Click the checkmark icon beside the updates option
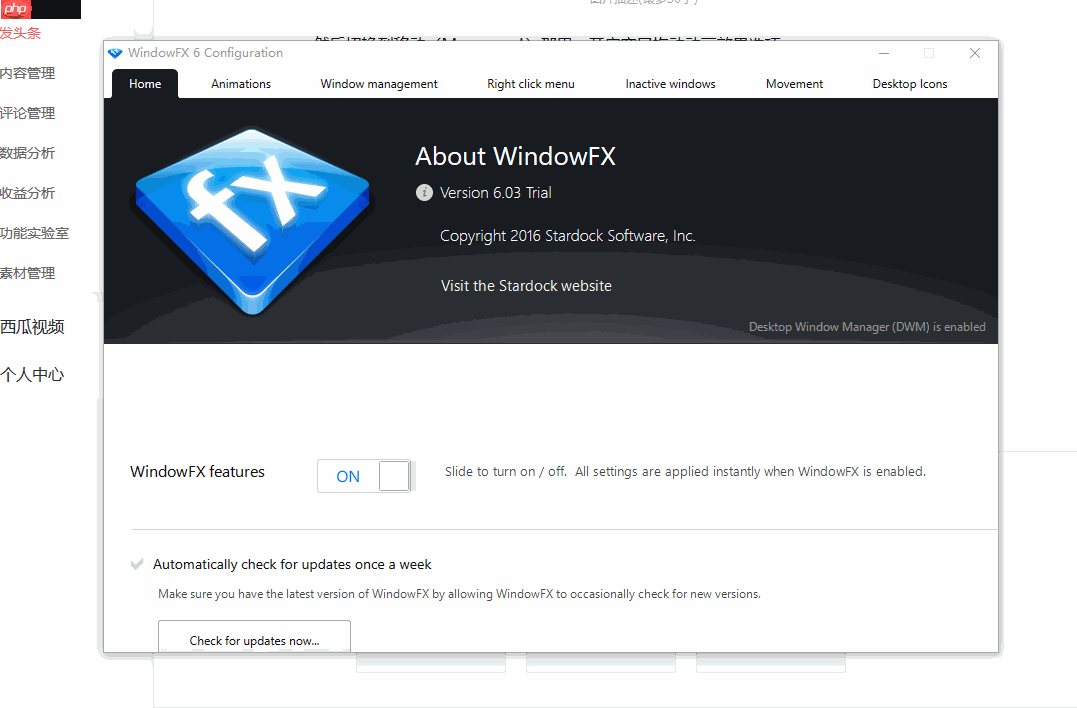Image resolution: width=1077 pixels, height=708 pixels. (x=136, y=563)
